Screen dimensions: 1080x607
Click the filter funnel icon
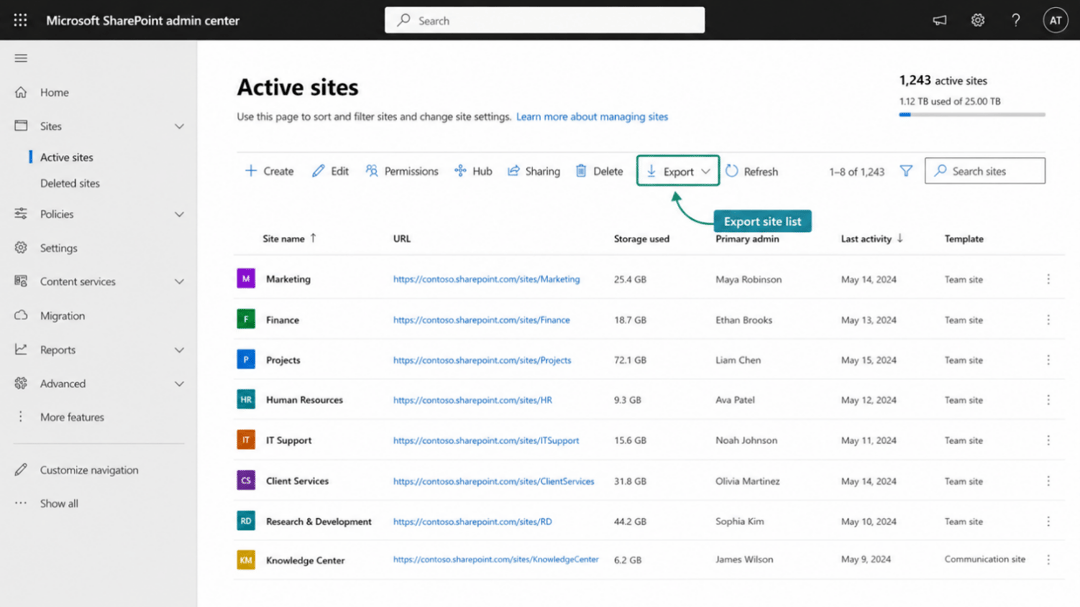coord(906,171)
